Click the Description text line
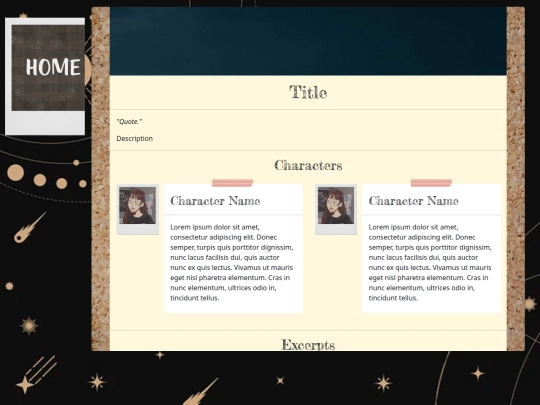Screen dimensions: 540x405 click(x=135, y=138)
